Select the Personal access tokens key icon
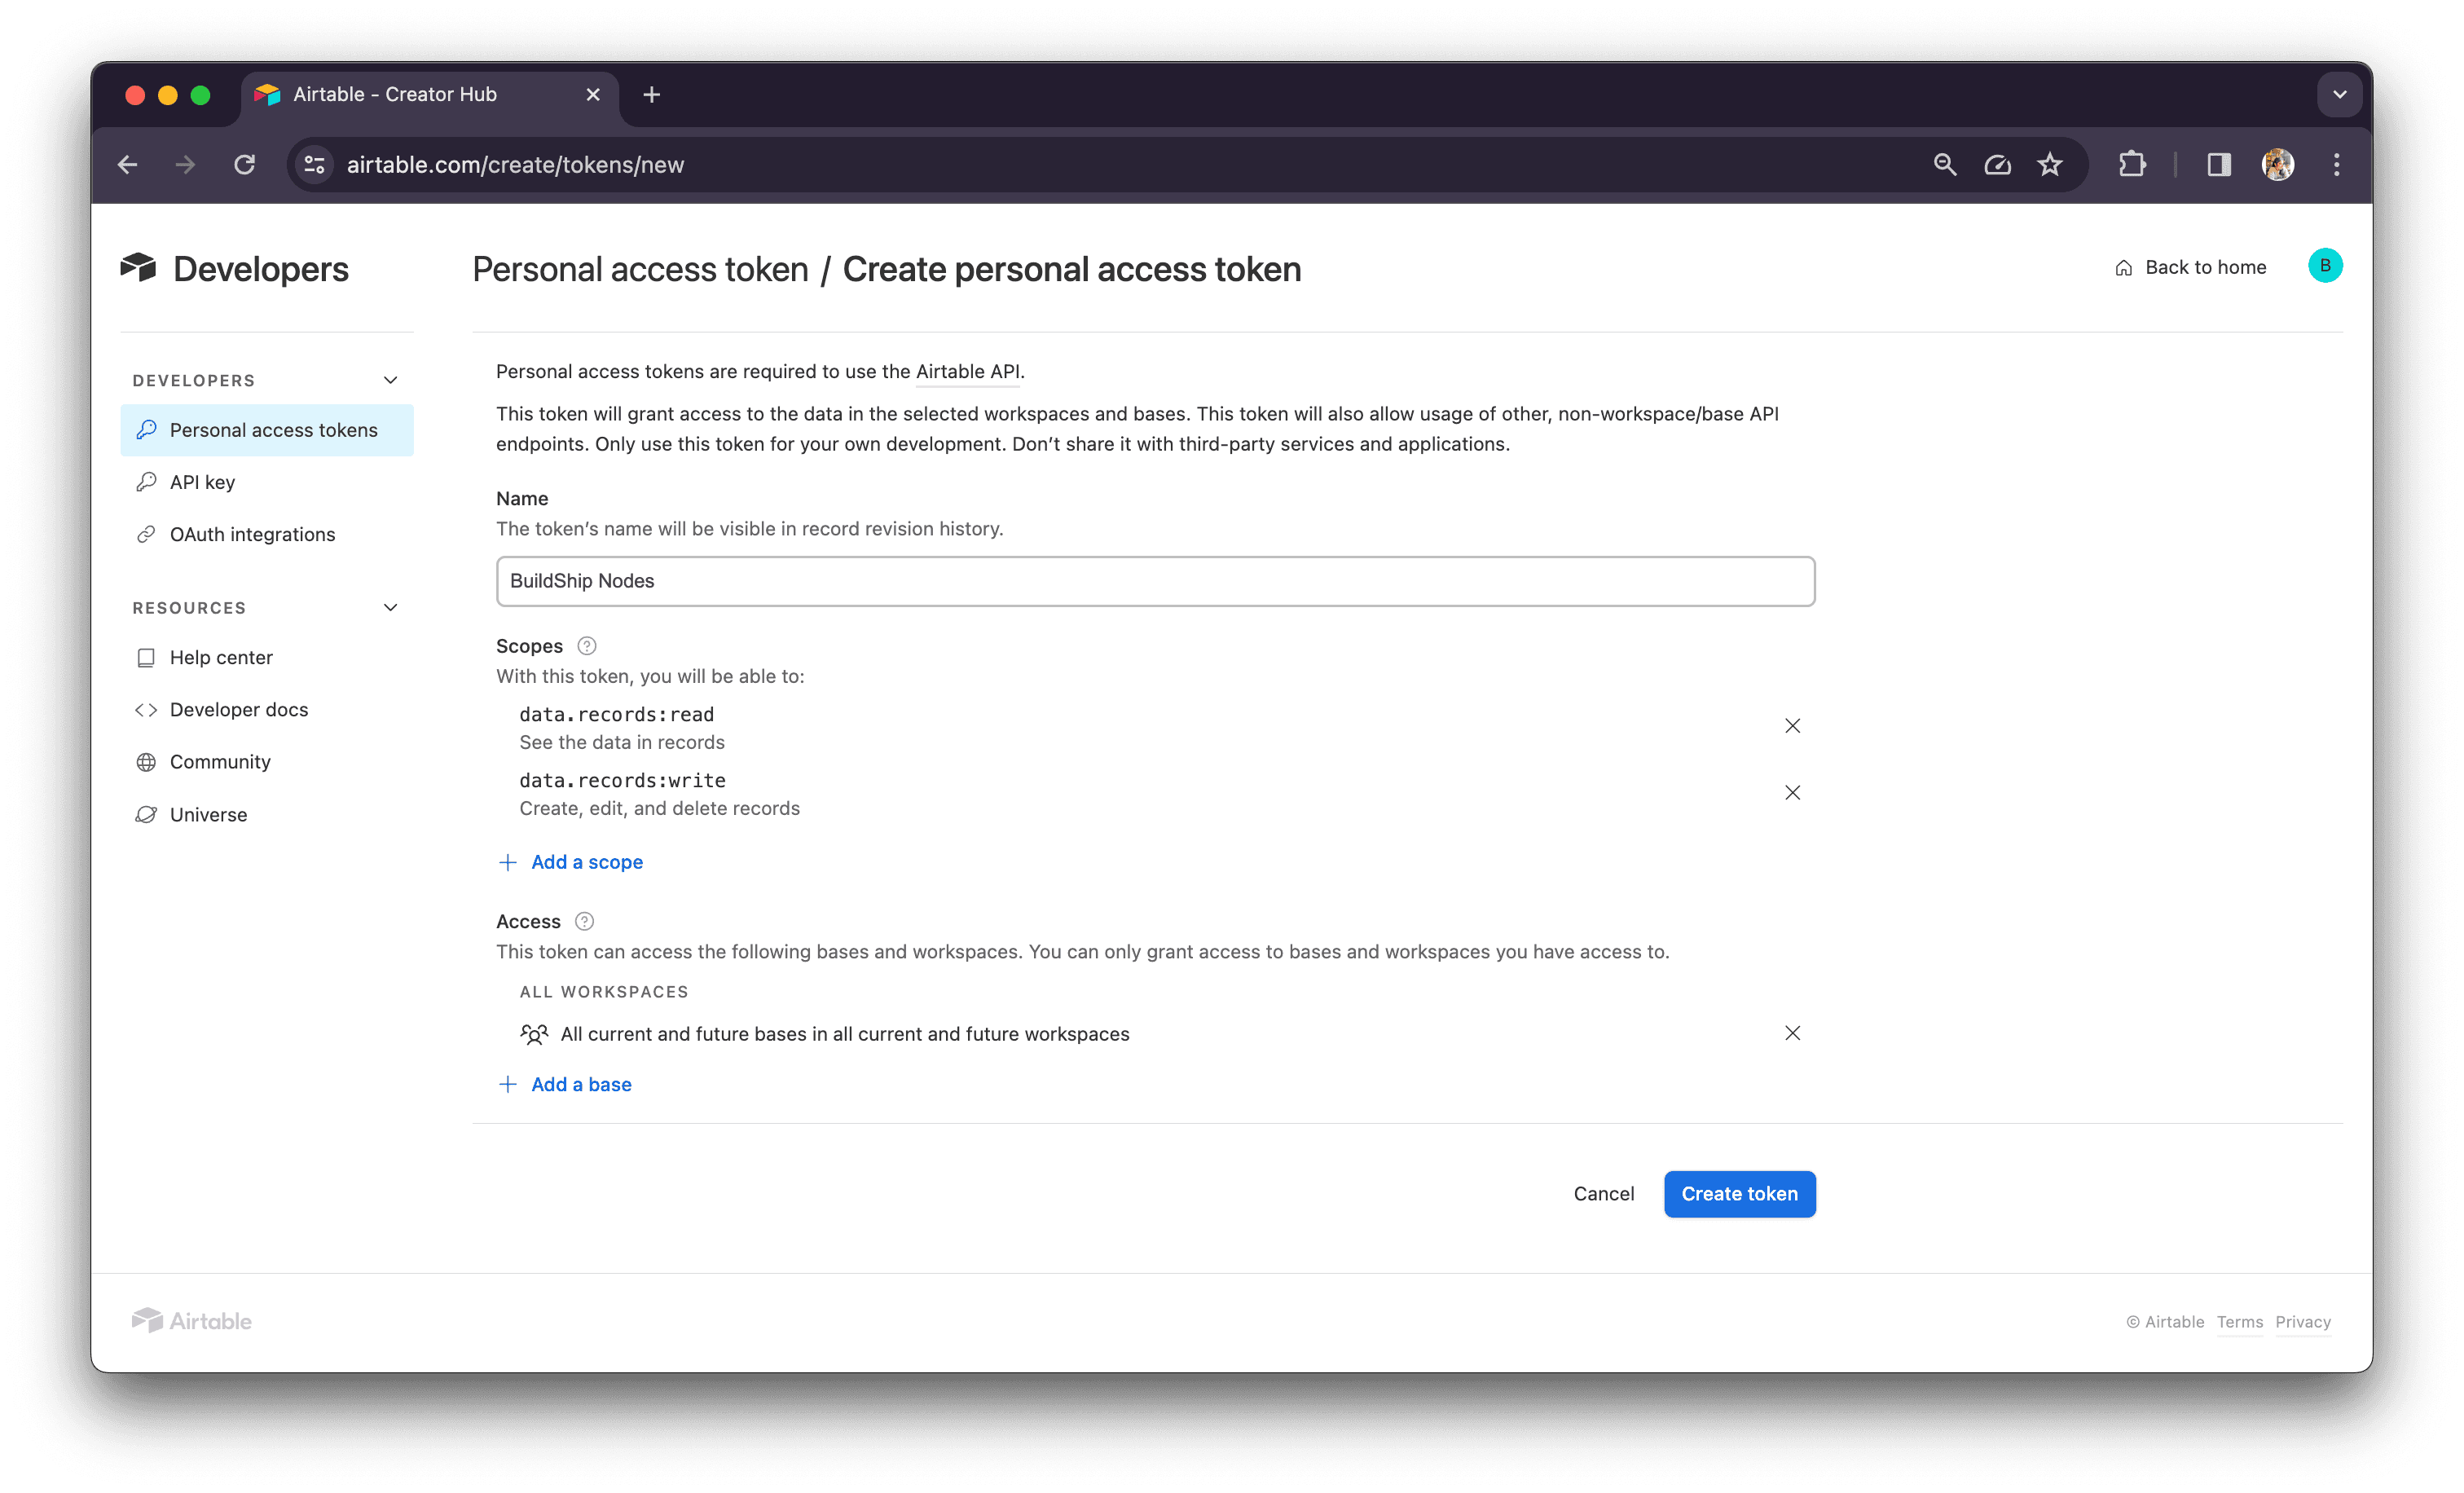 click(x=146, y=429)
